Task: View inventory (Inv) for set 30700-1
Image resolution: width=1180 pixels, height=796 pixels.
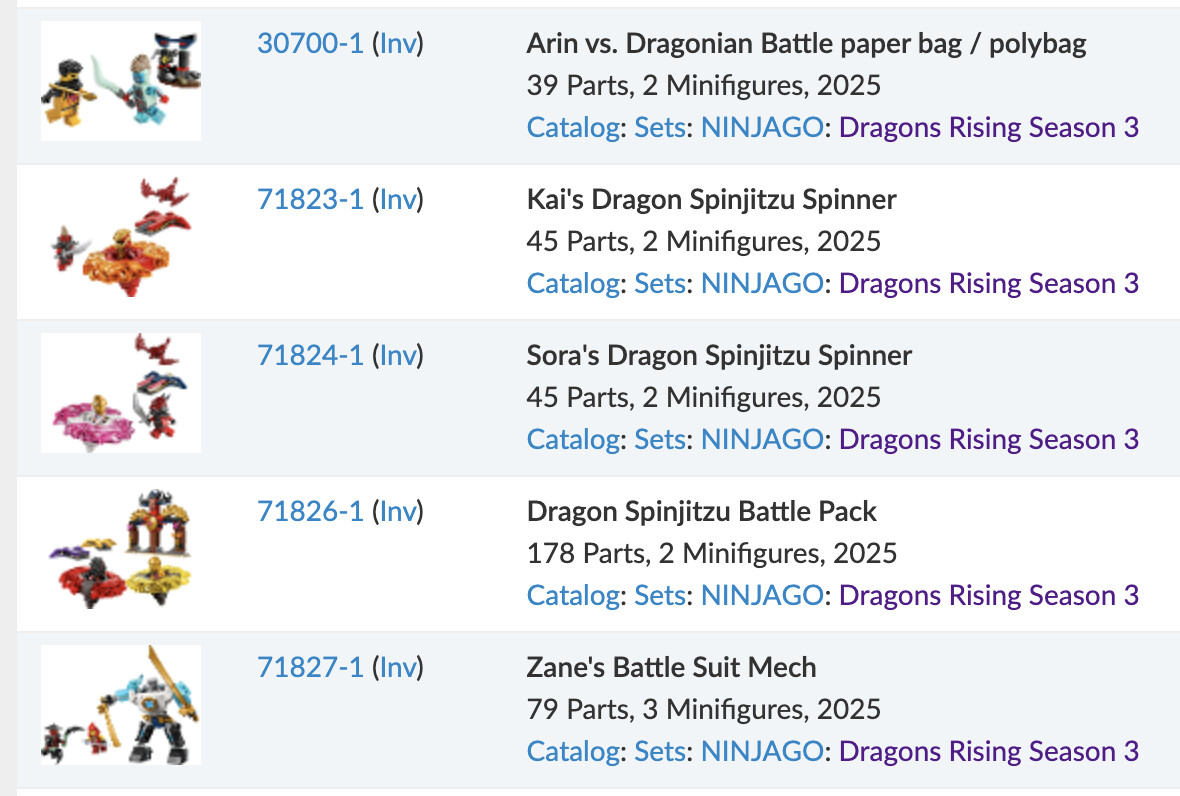Action: click(397, 44)
